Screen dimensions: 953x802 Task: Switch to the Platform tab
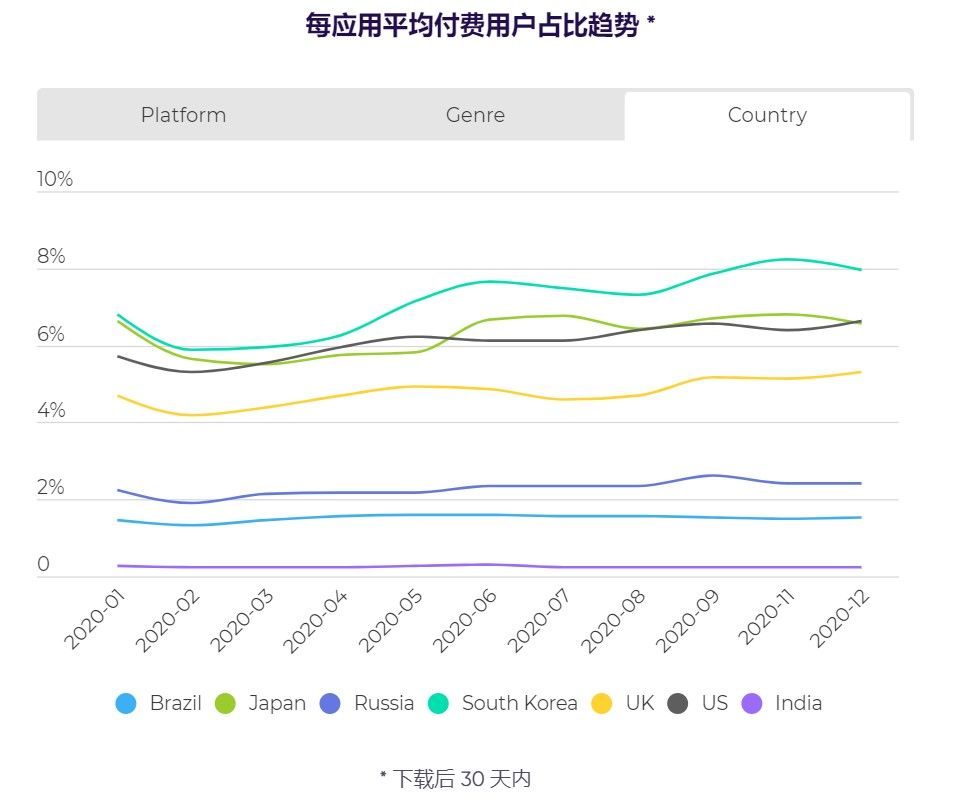184,115
